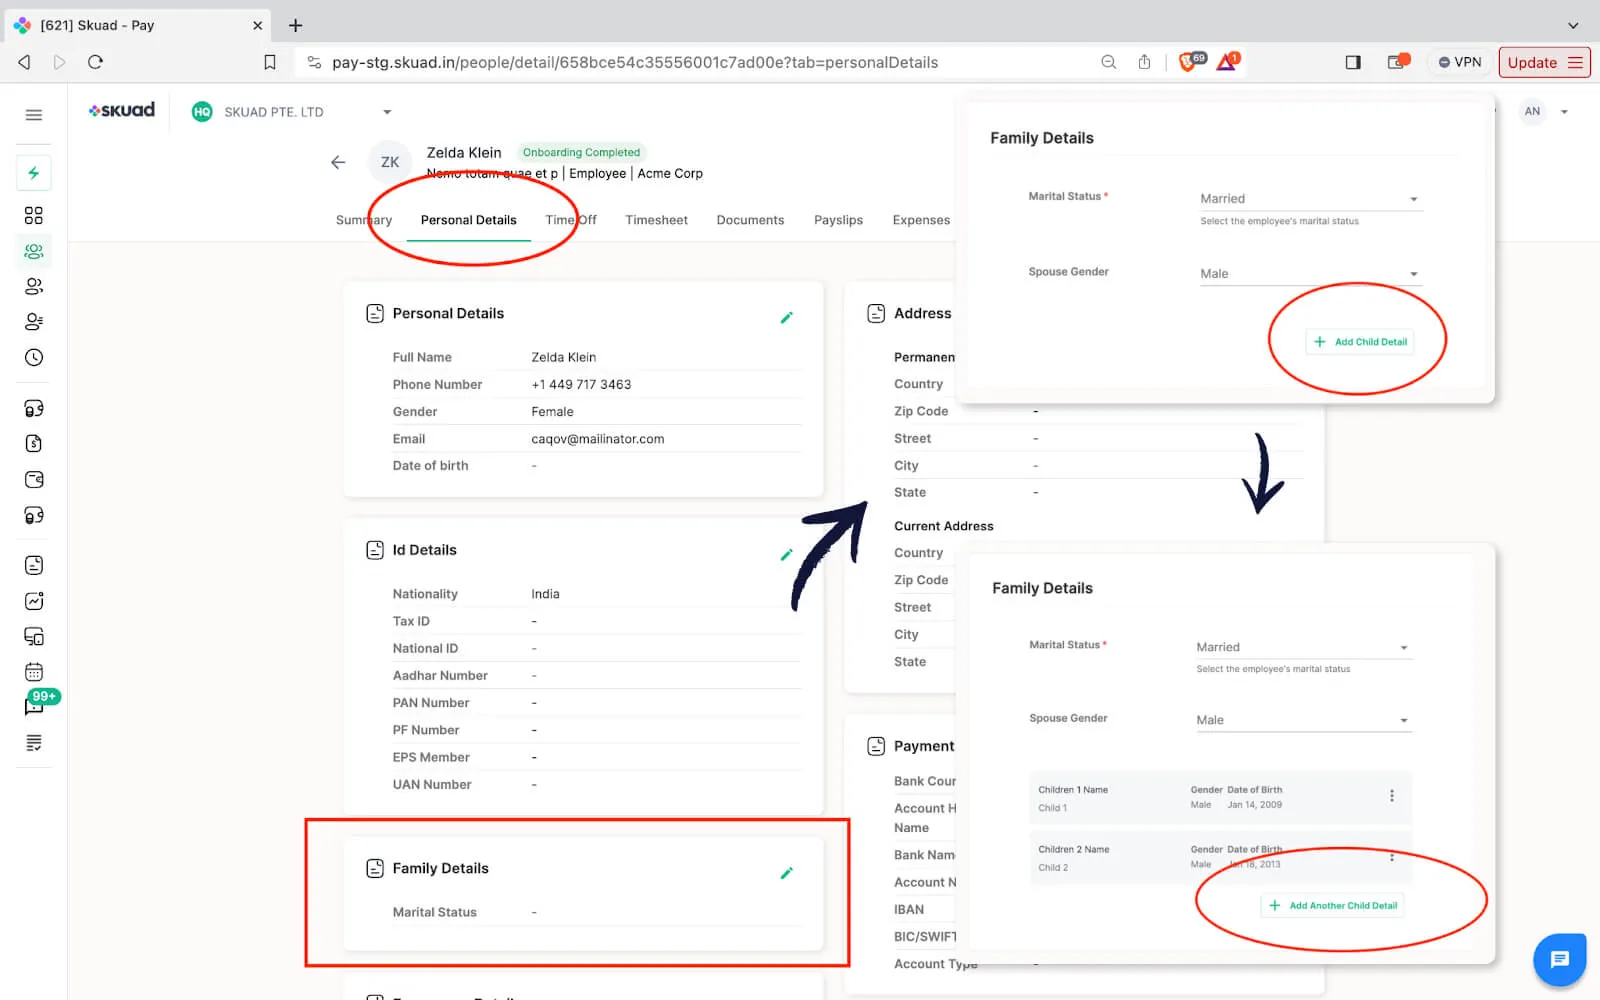Click the dollar document sidebar icon
The image size is (1600, 1000).
tap(34, 443)
